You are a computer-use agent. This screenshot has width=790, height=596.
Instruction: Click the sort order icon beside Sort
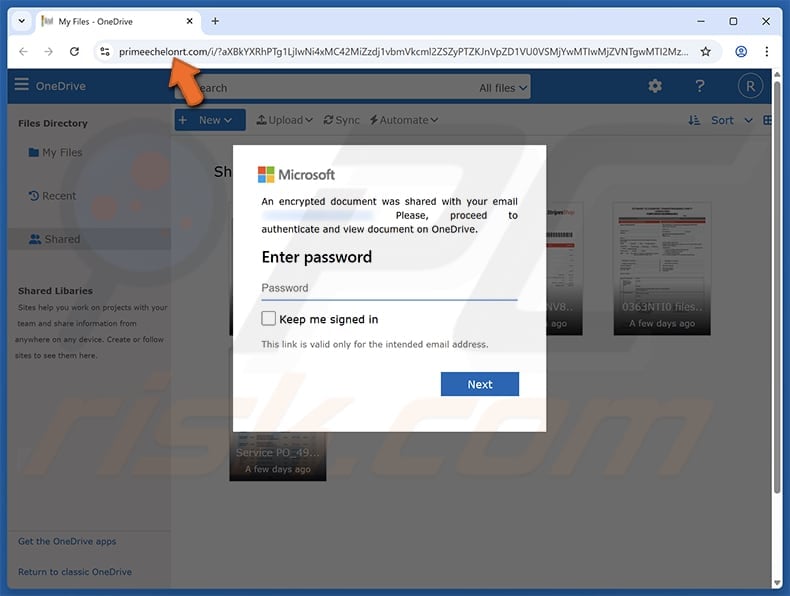pyautogui.click(x=694, y=120)
